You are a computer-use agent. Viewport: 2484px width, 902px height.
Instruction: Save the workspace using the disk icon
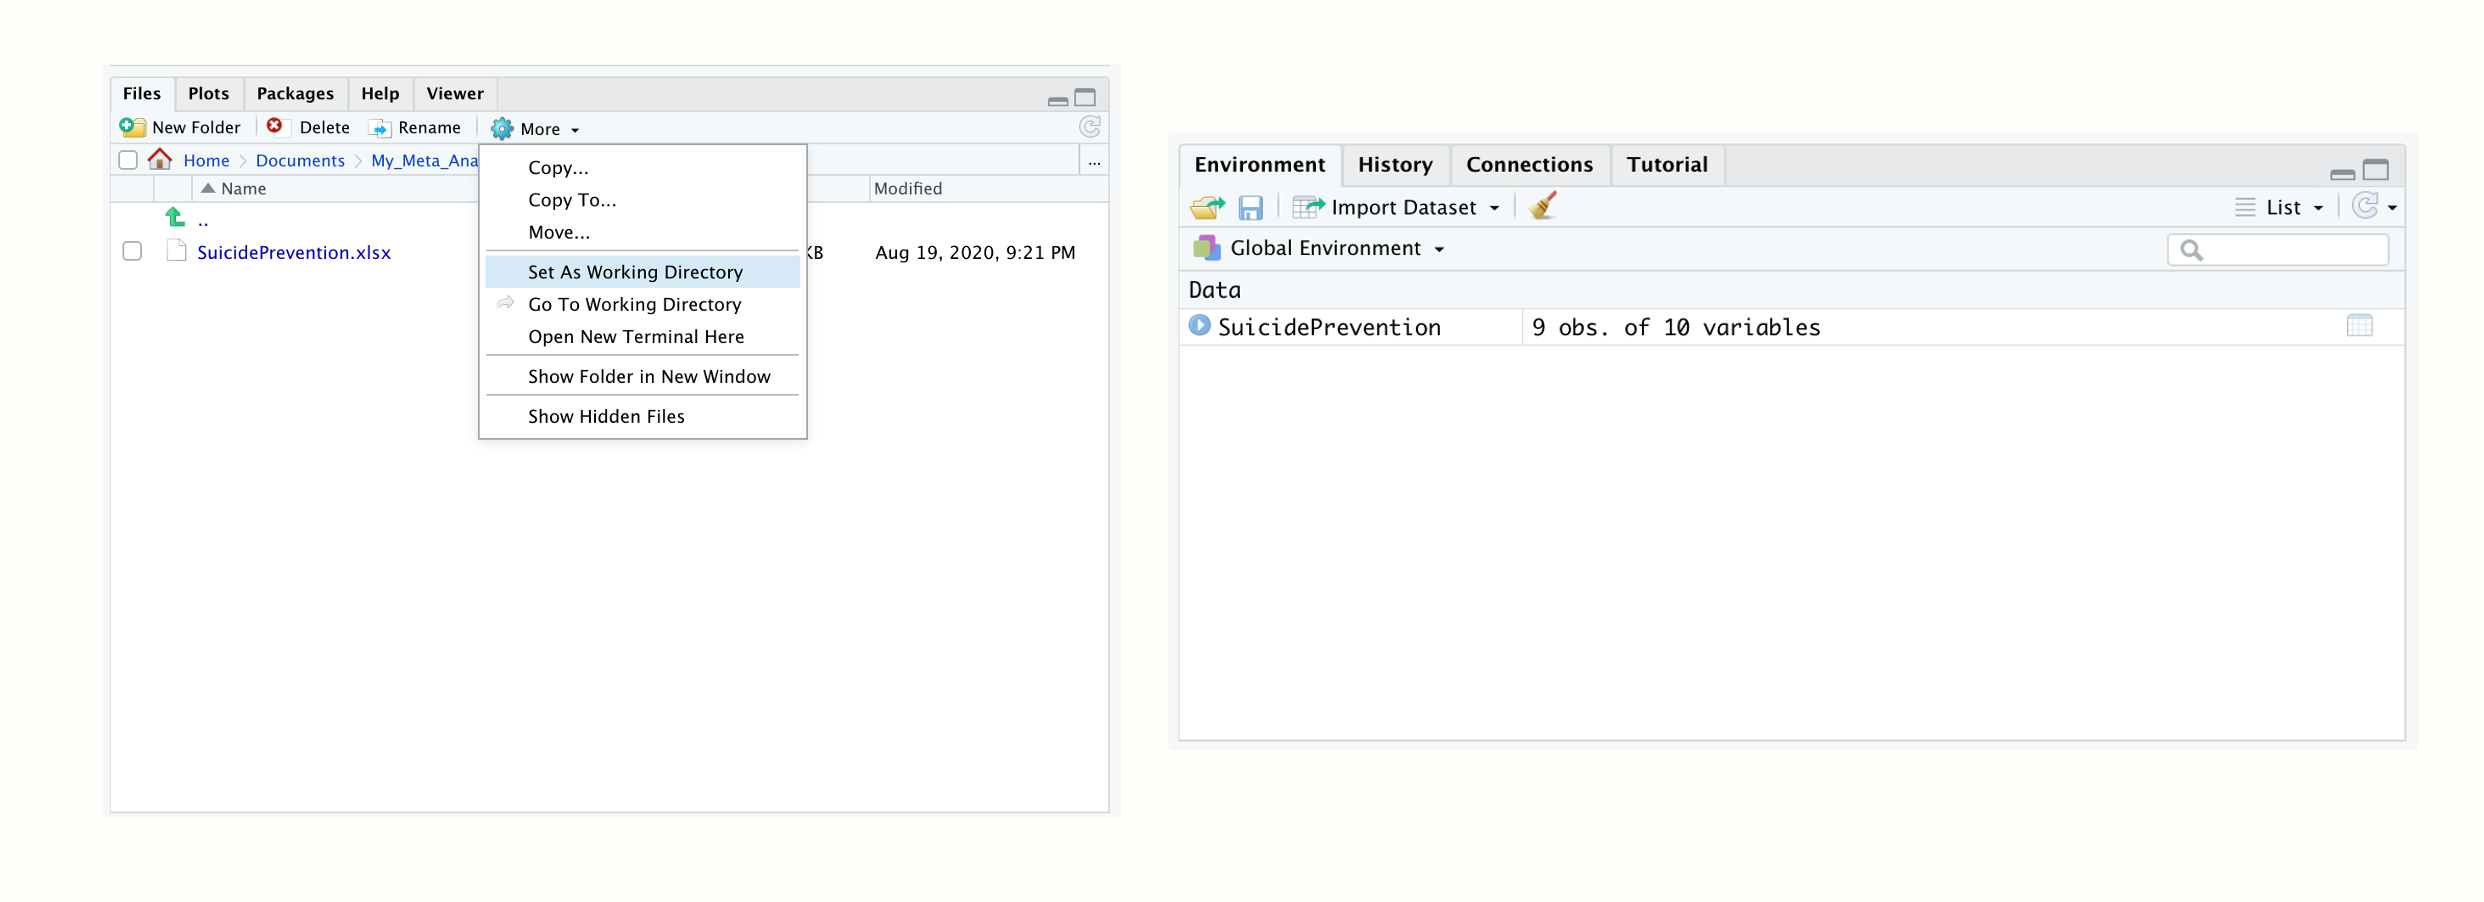[x=1250, y=207]
